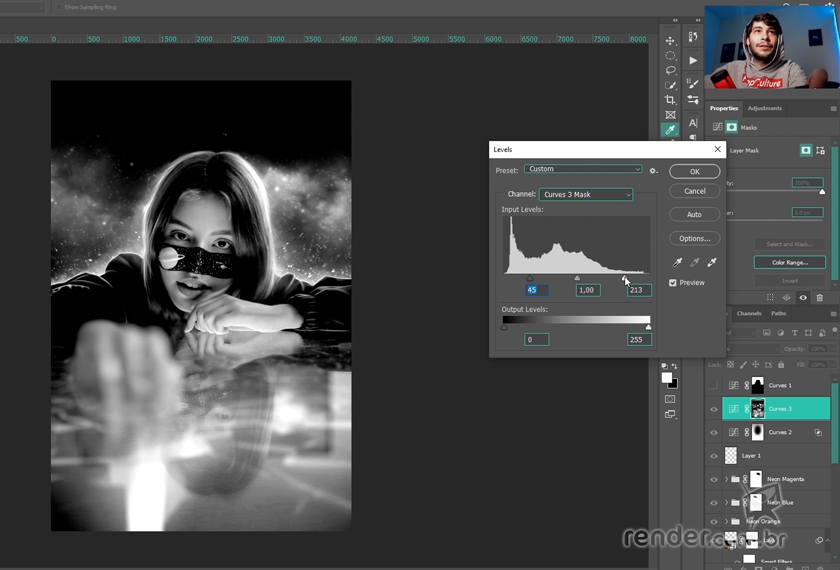Select the Move tool

coord(670,41)
